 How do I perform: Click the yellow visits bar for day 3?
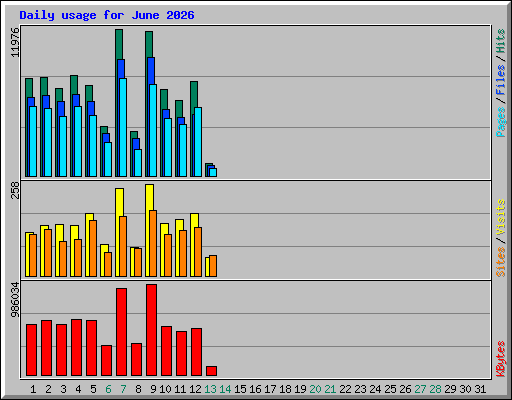[x=59, y=233]
